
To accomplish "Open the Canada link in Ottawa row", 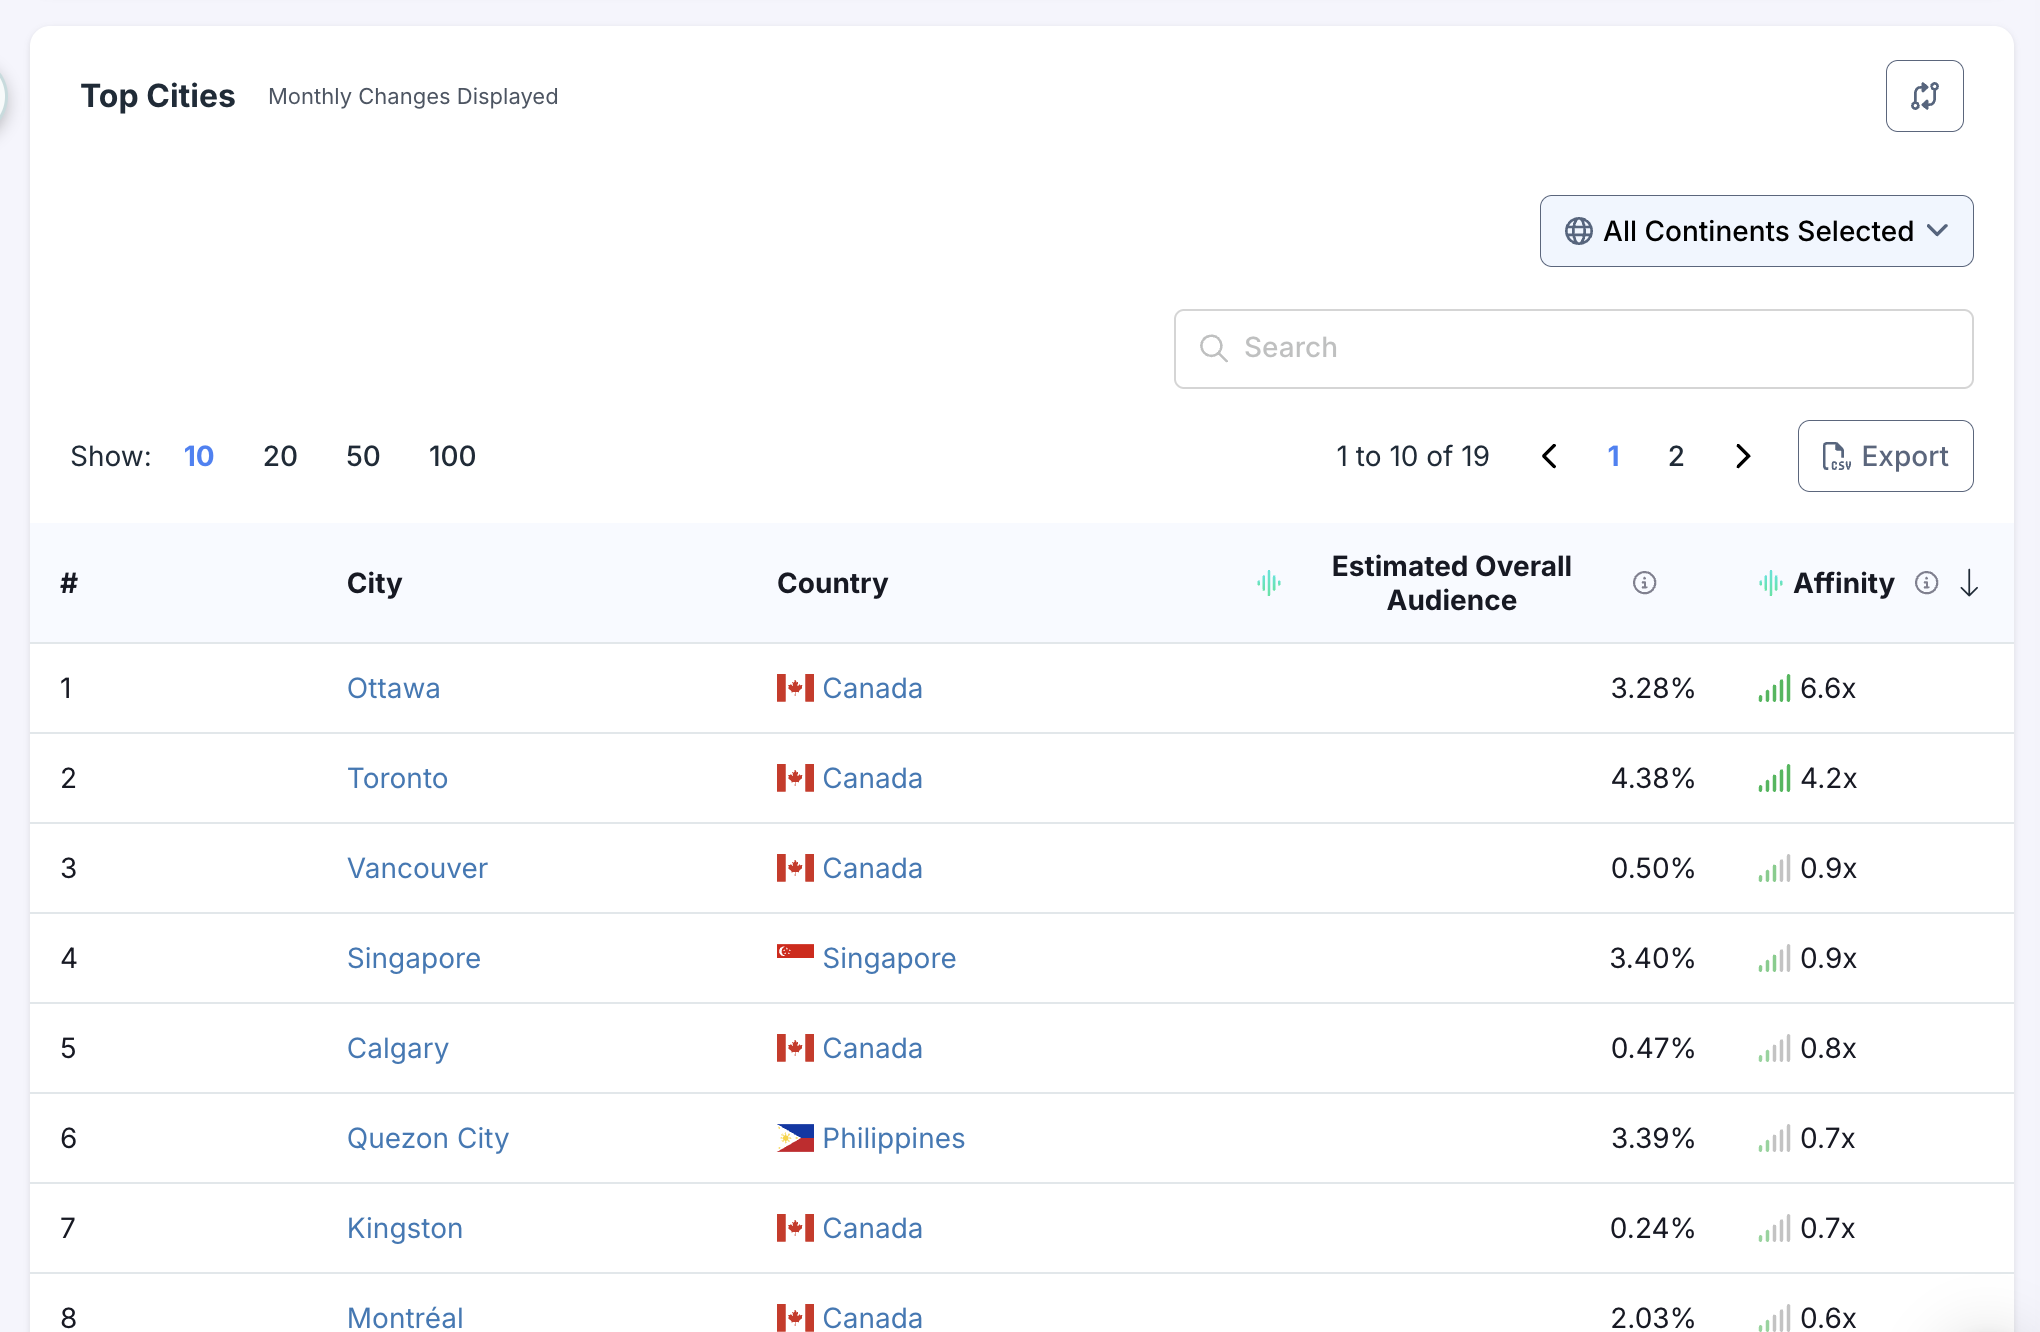I will 872,688.
